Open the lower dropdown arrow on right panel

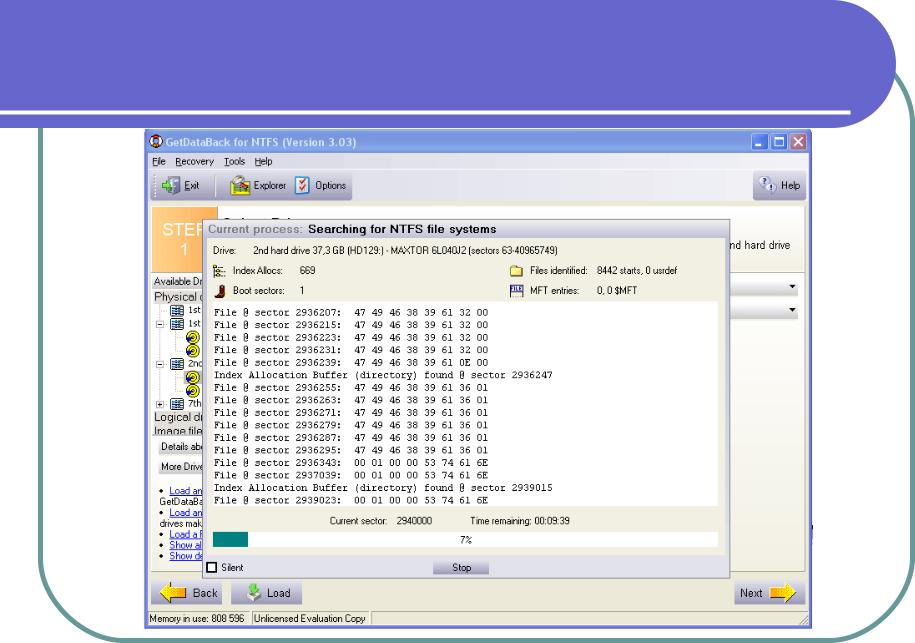click(792, 310)
